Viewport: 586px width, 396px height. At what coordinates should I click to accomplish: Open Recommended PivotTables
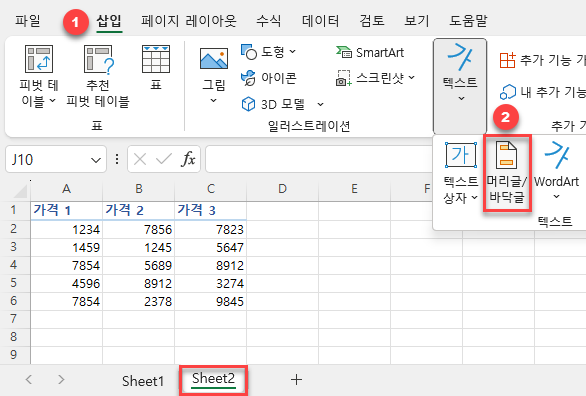[x=98, y=77]
